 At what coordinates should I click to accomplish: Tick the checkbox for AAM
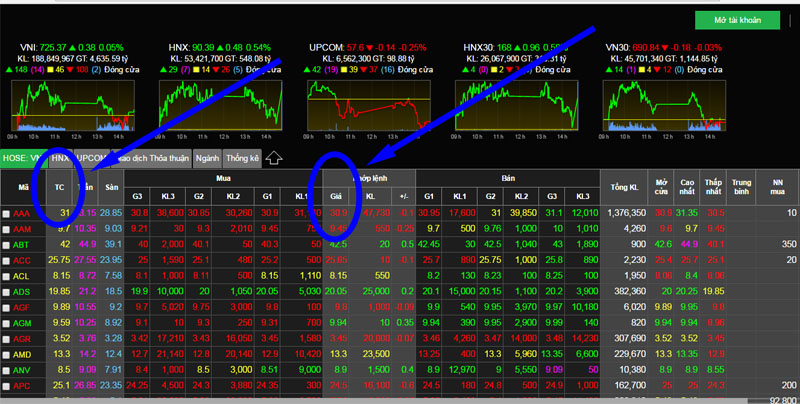point(6,230)
